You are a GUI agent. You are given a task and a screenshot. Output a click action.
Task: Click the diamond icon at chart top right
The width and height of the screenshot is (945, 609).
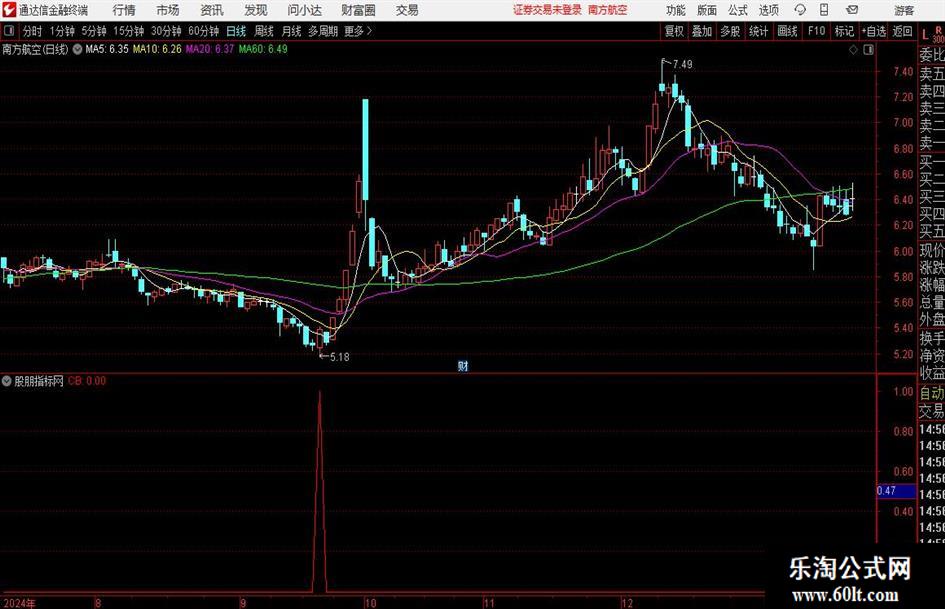[853, 50]
